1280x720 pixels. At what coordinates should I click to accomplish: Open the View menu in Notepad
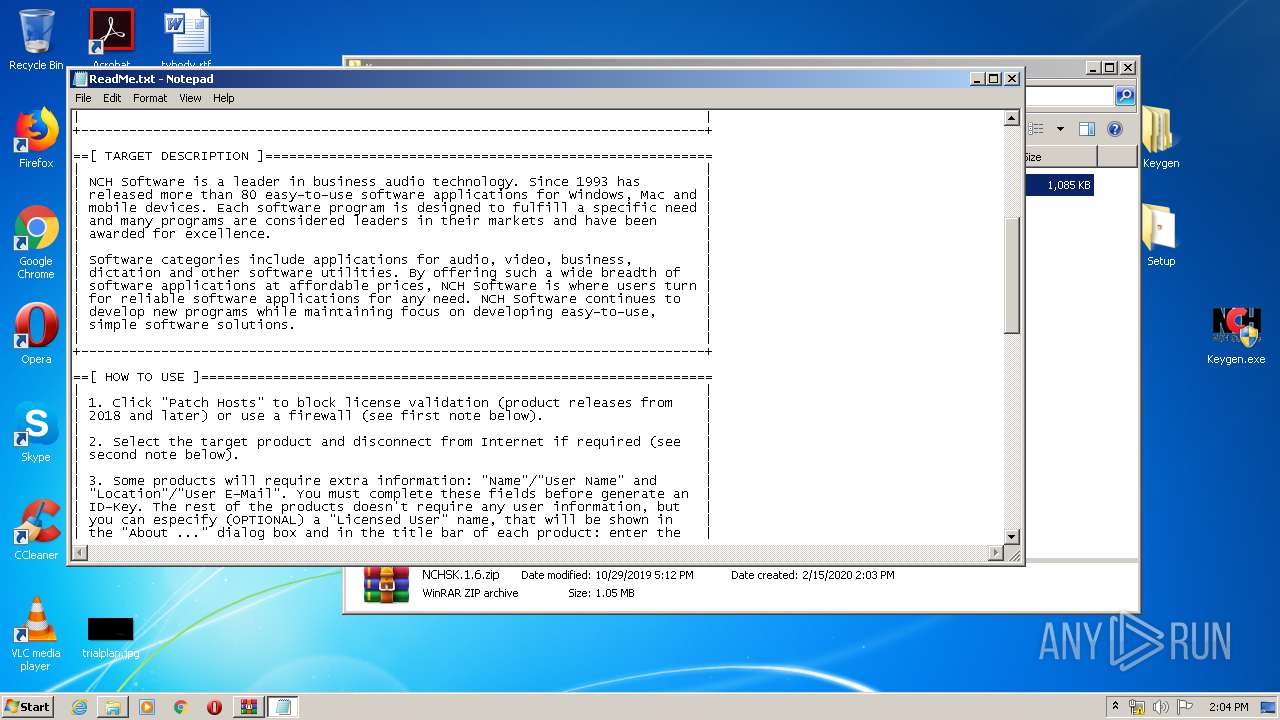tap(190, 98)
